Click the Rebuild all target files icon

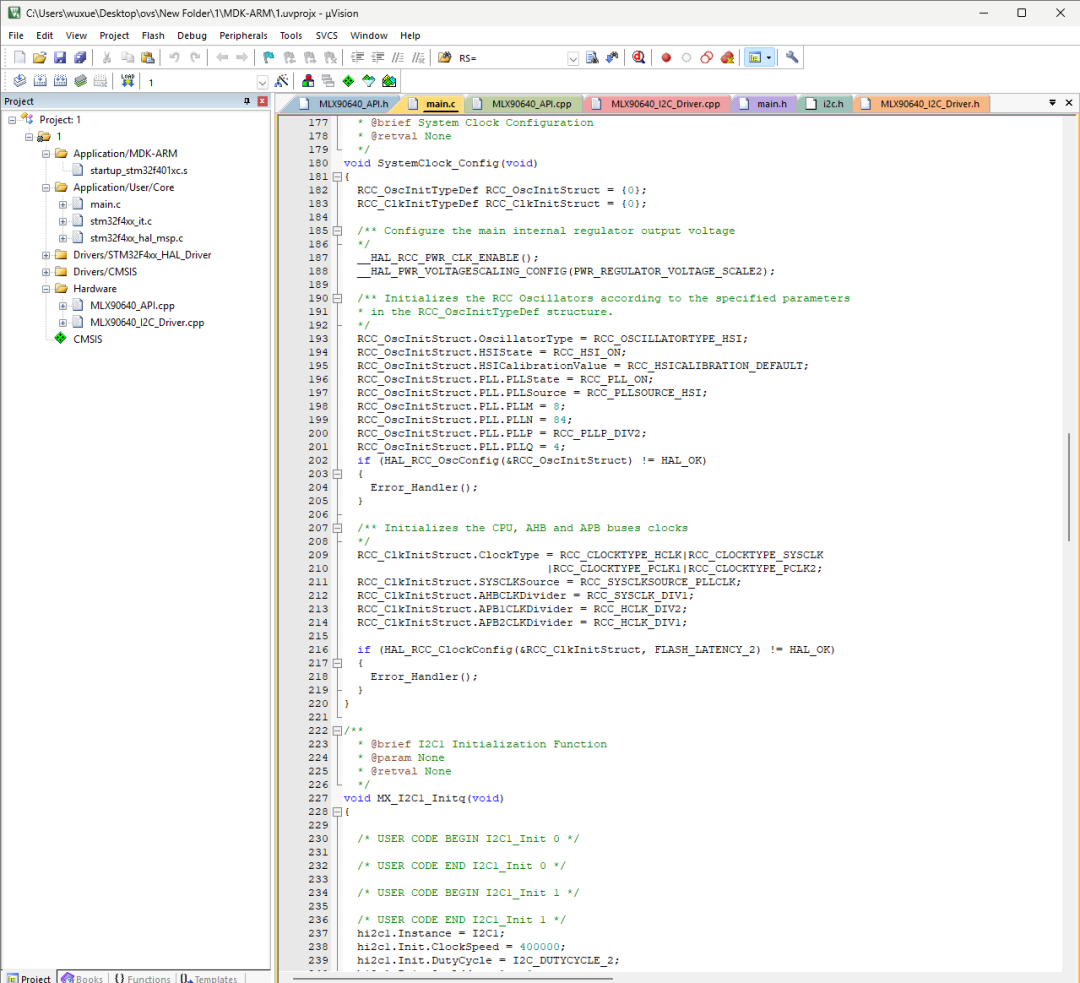[x=58, y=80]
